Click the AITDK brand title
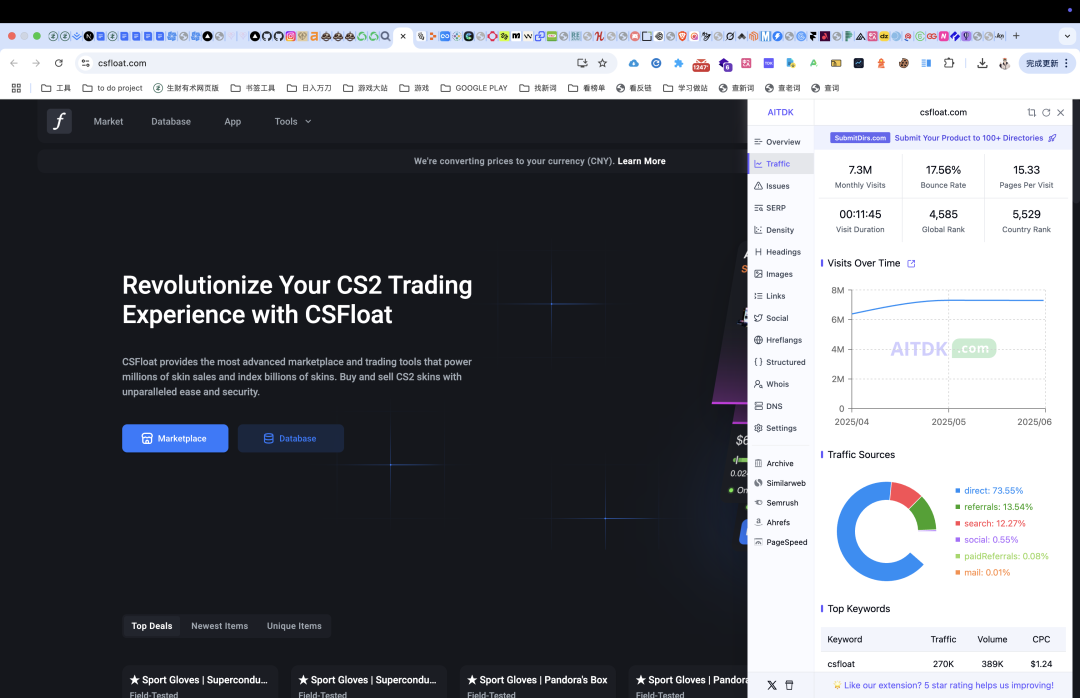 (780, 112)
